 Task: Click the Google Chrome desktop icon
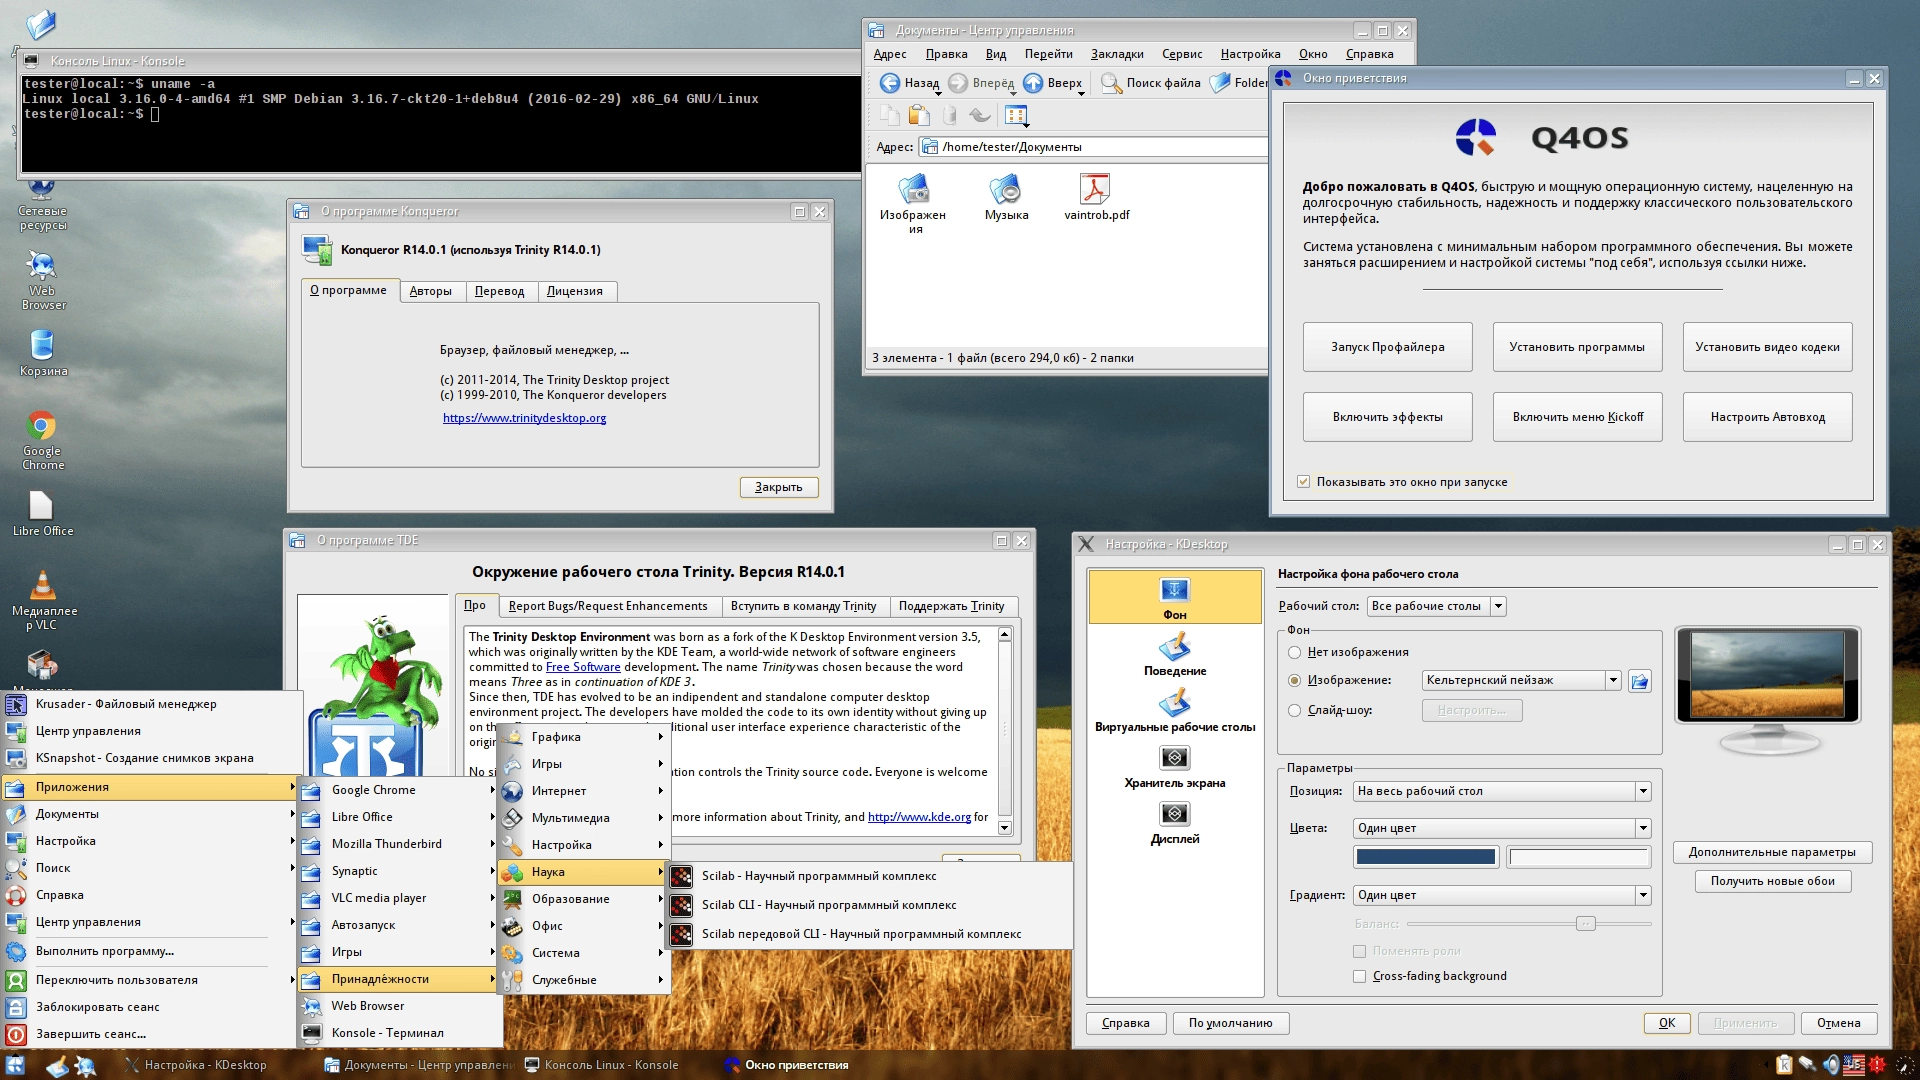coord(42,439)
